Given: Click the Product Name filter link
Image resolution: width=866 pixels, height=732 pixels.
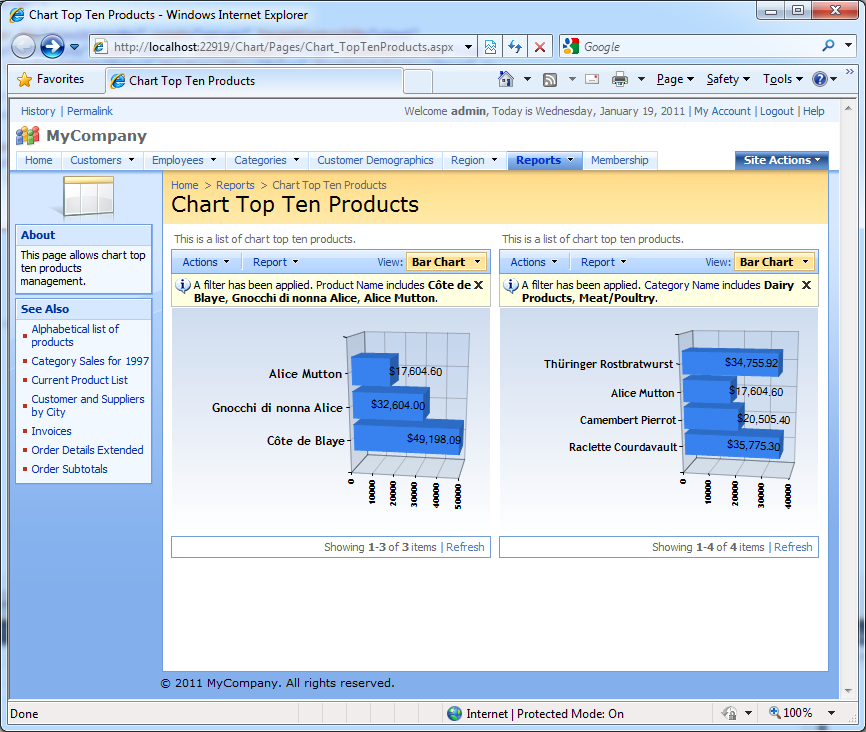Looking at the screenshot, I should pyautogui.click(x=349, y=285).
